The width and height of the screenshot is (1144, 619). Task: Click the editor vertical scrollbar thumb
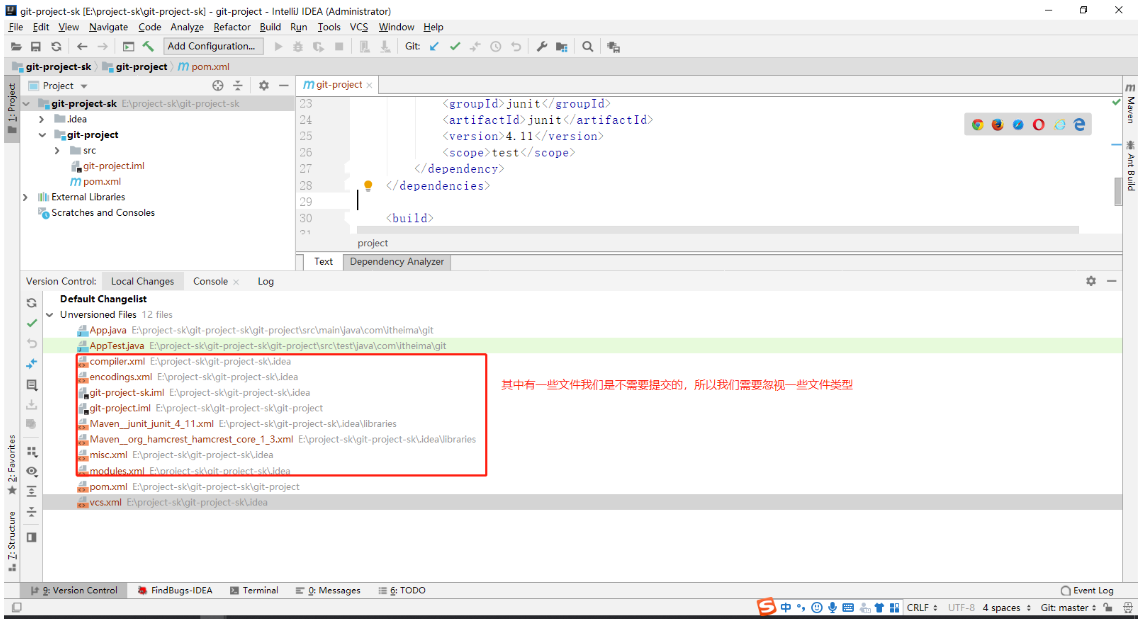click(x=1118, y=191)
